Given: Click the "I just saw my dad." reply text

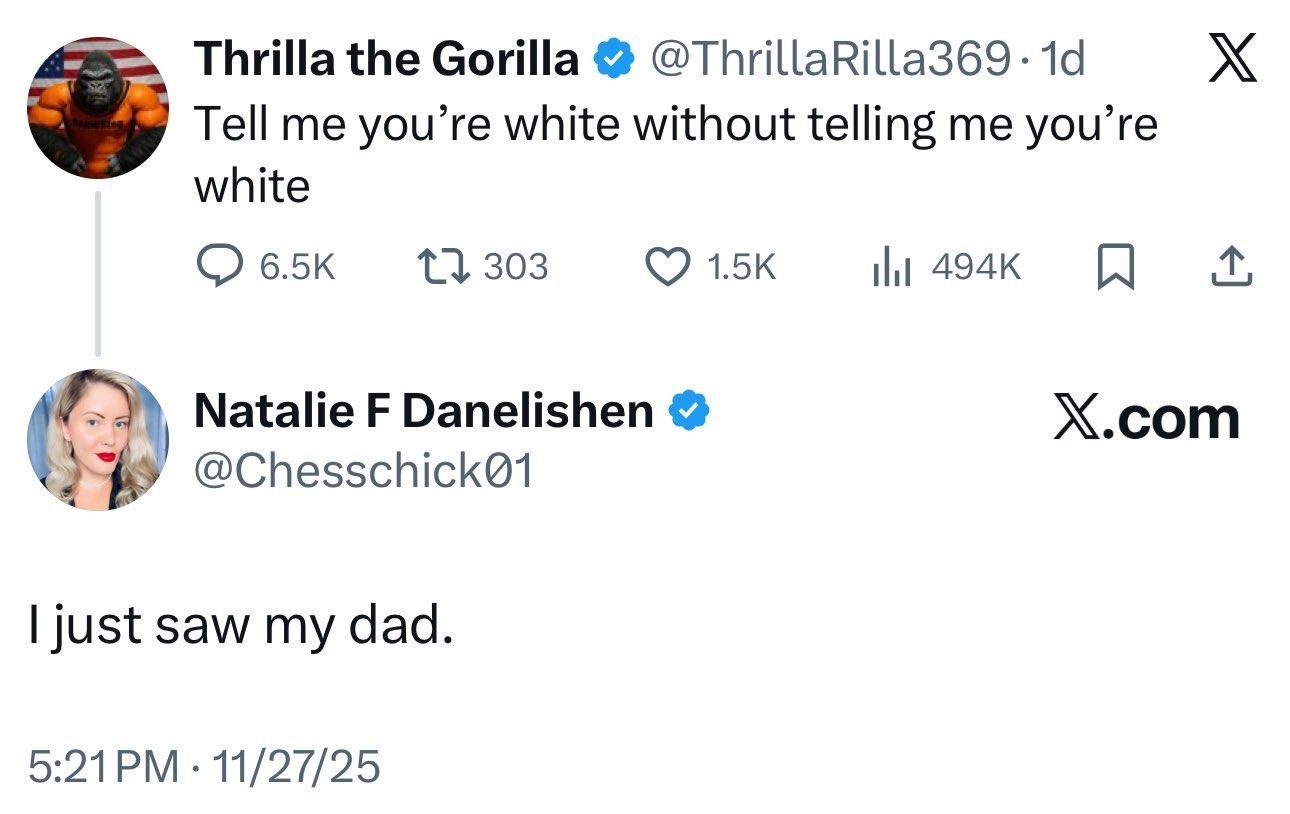Looking at the screenshot, I should (235, 627).
